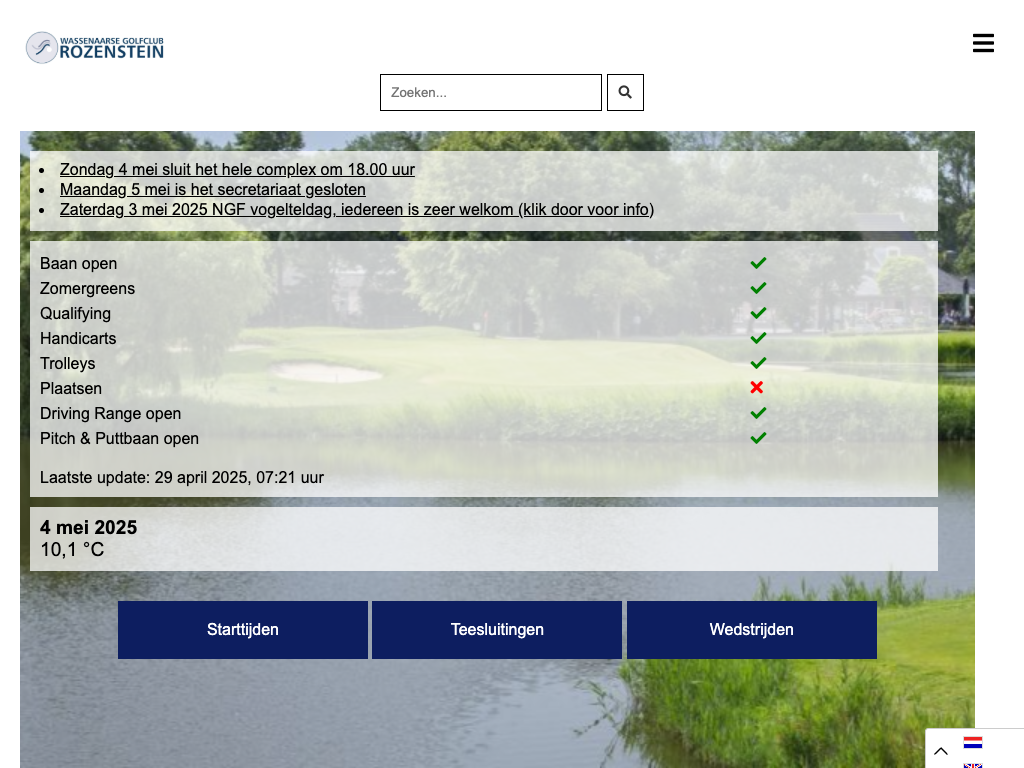Type in the Zoeken search field
The width and height of the screenshot is (1024, 768).
tap(490, 92)
